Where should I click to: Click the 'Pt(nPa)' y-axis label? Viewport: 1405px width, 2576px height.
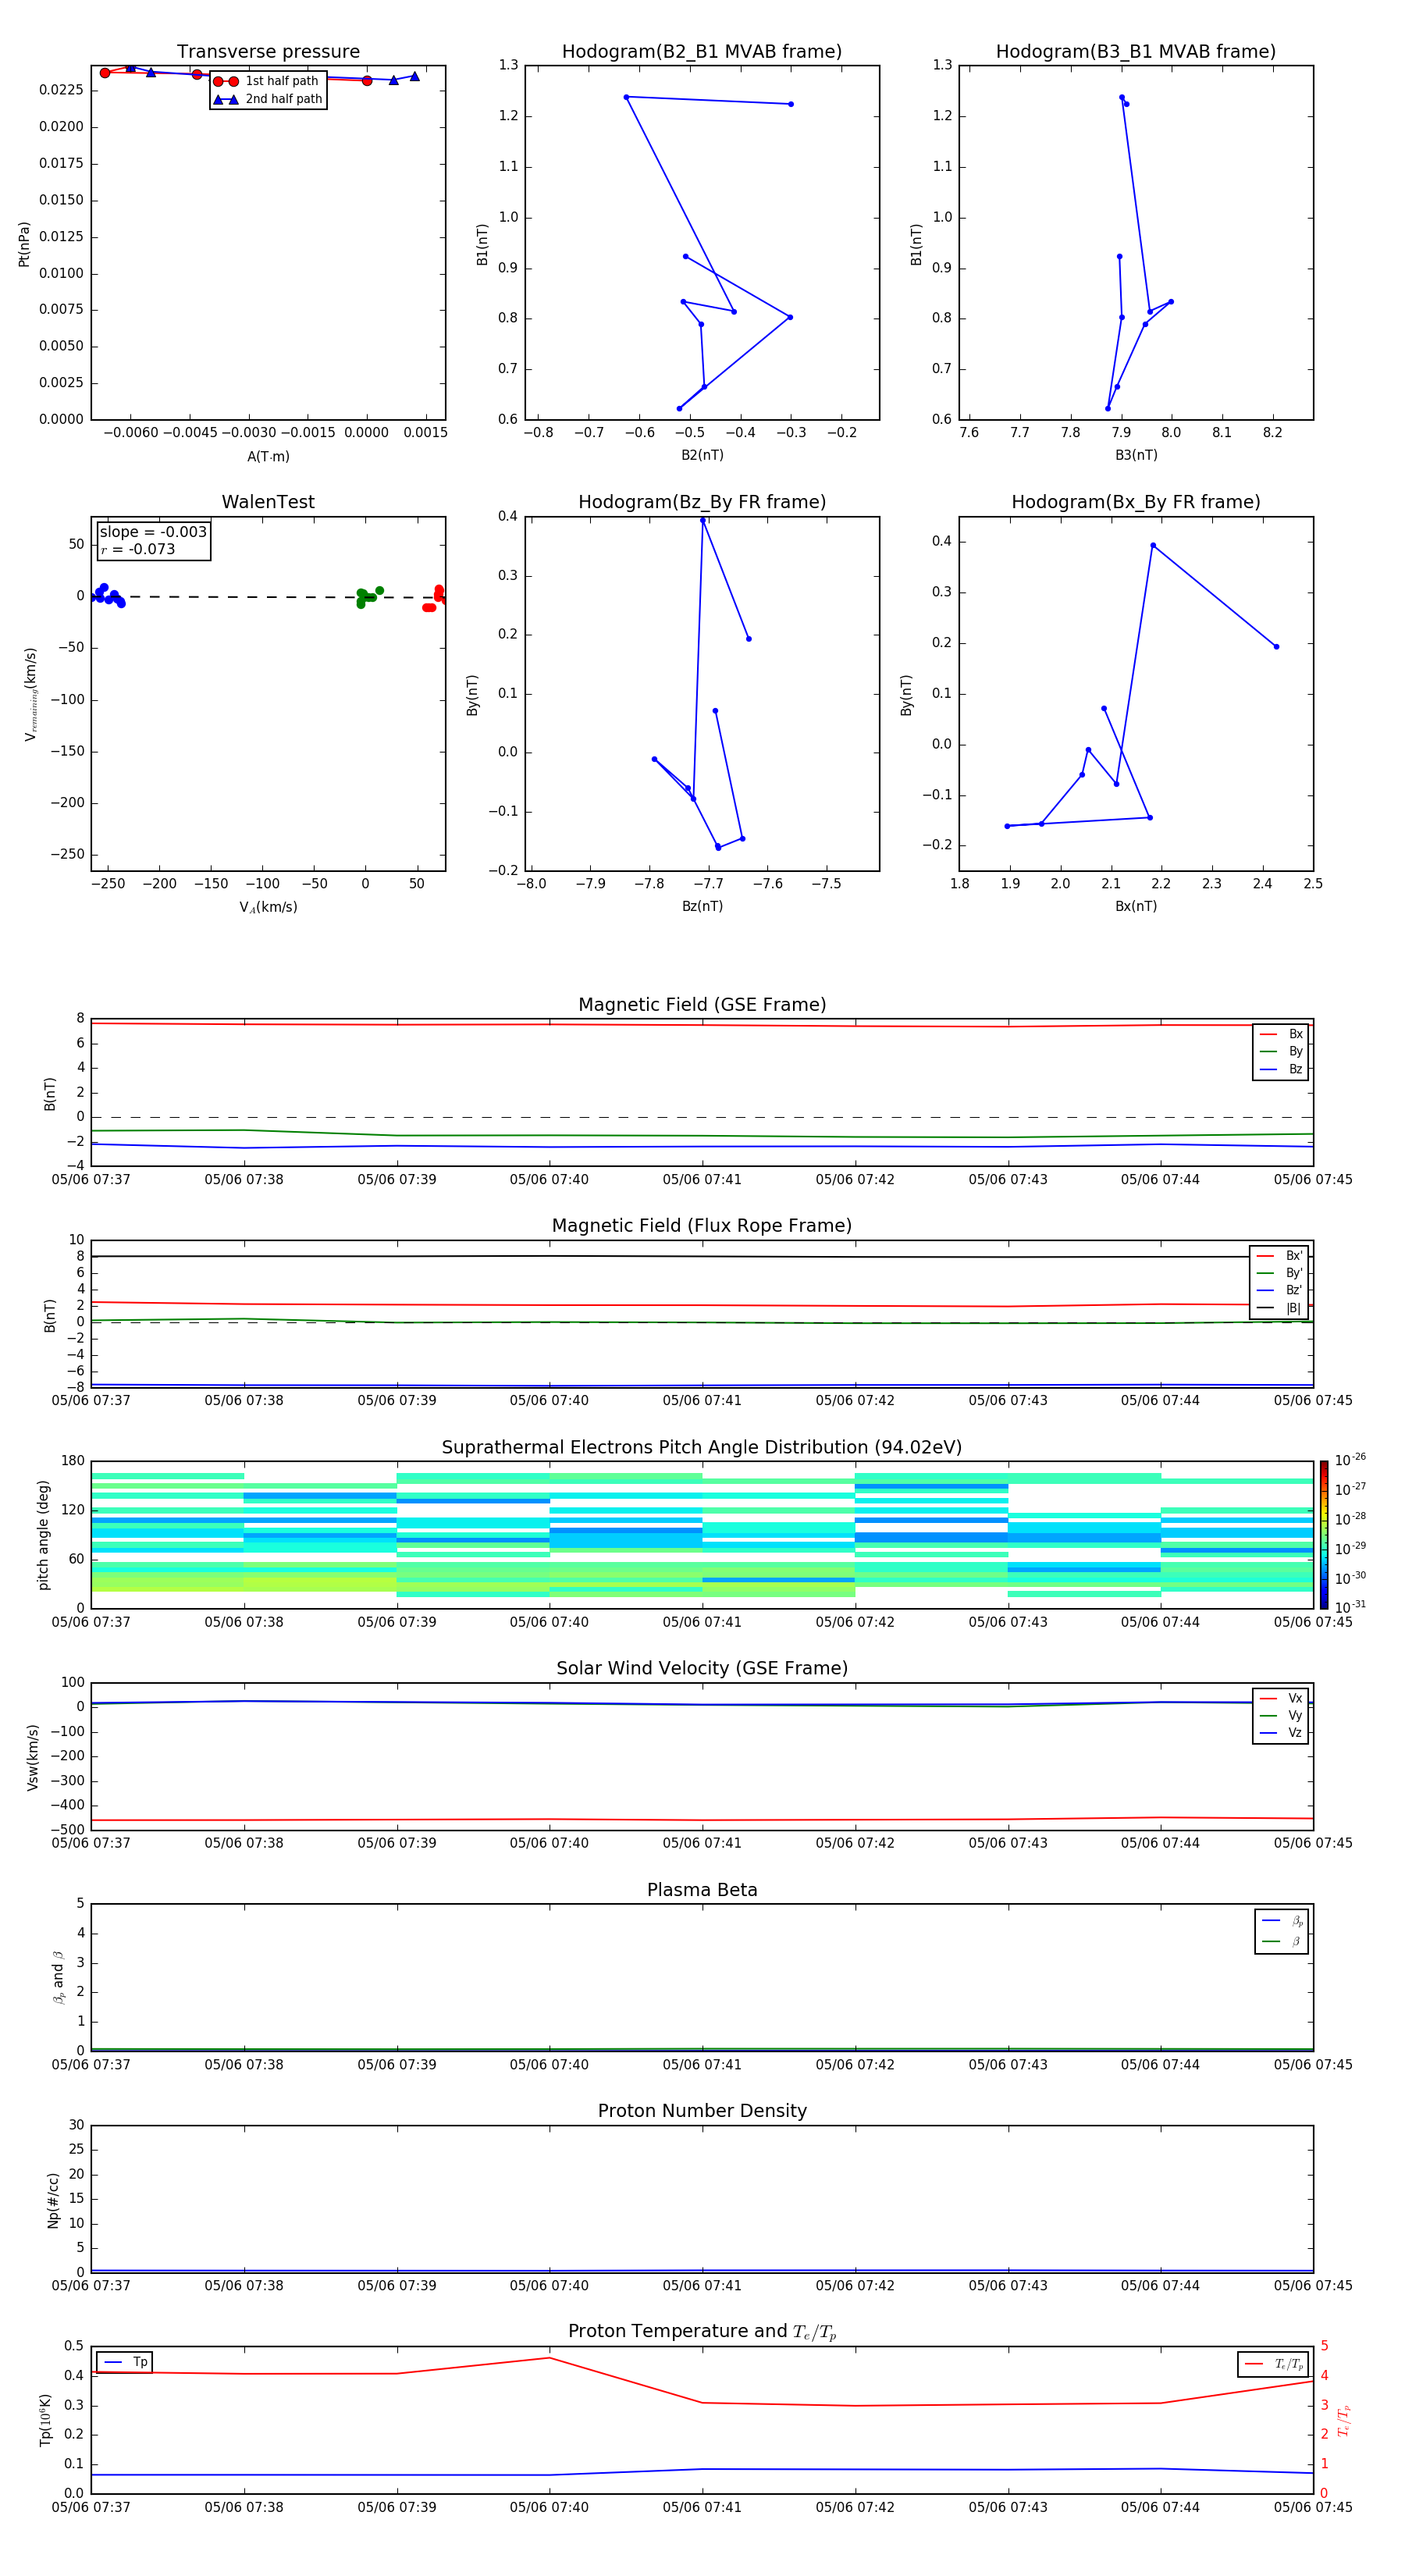click(x=24, y=244)
